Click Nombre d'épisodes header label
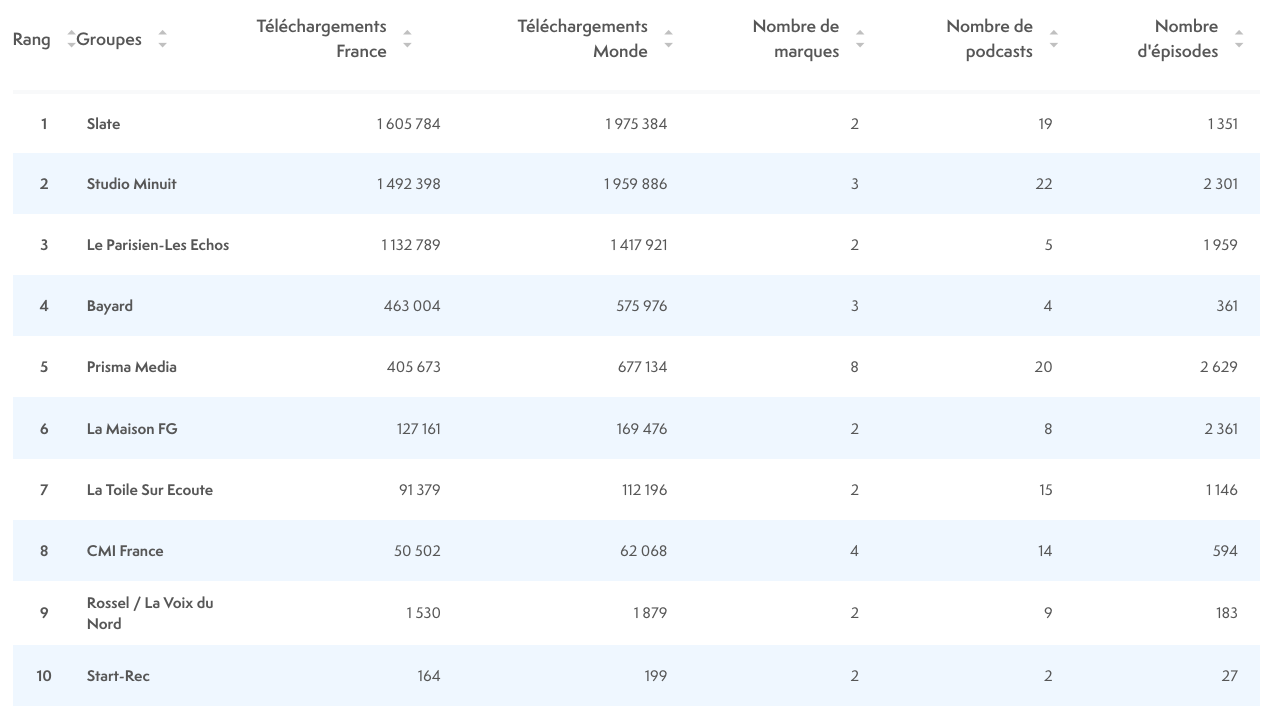The image size is (1280, 720). [x=1177, y=39]
